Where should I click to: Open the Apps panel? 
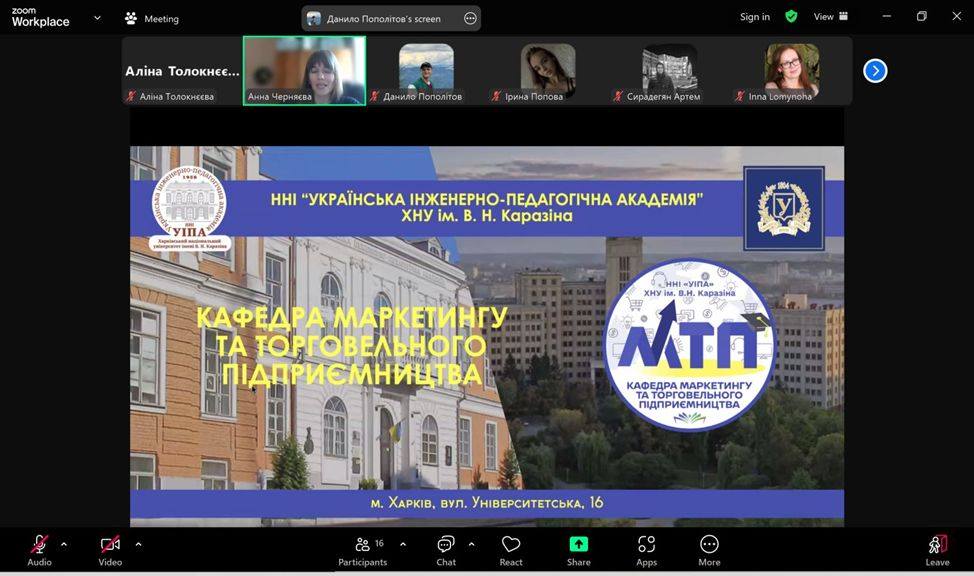pyautogui.click(x=647, y=550)
